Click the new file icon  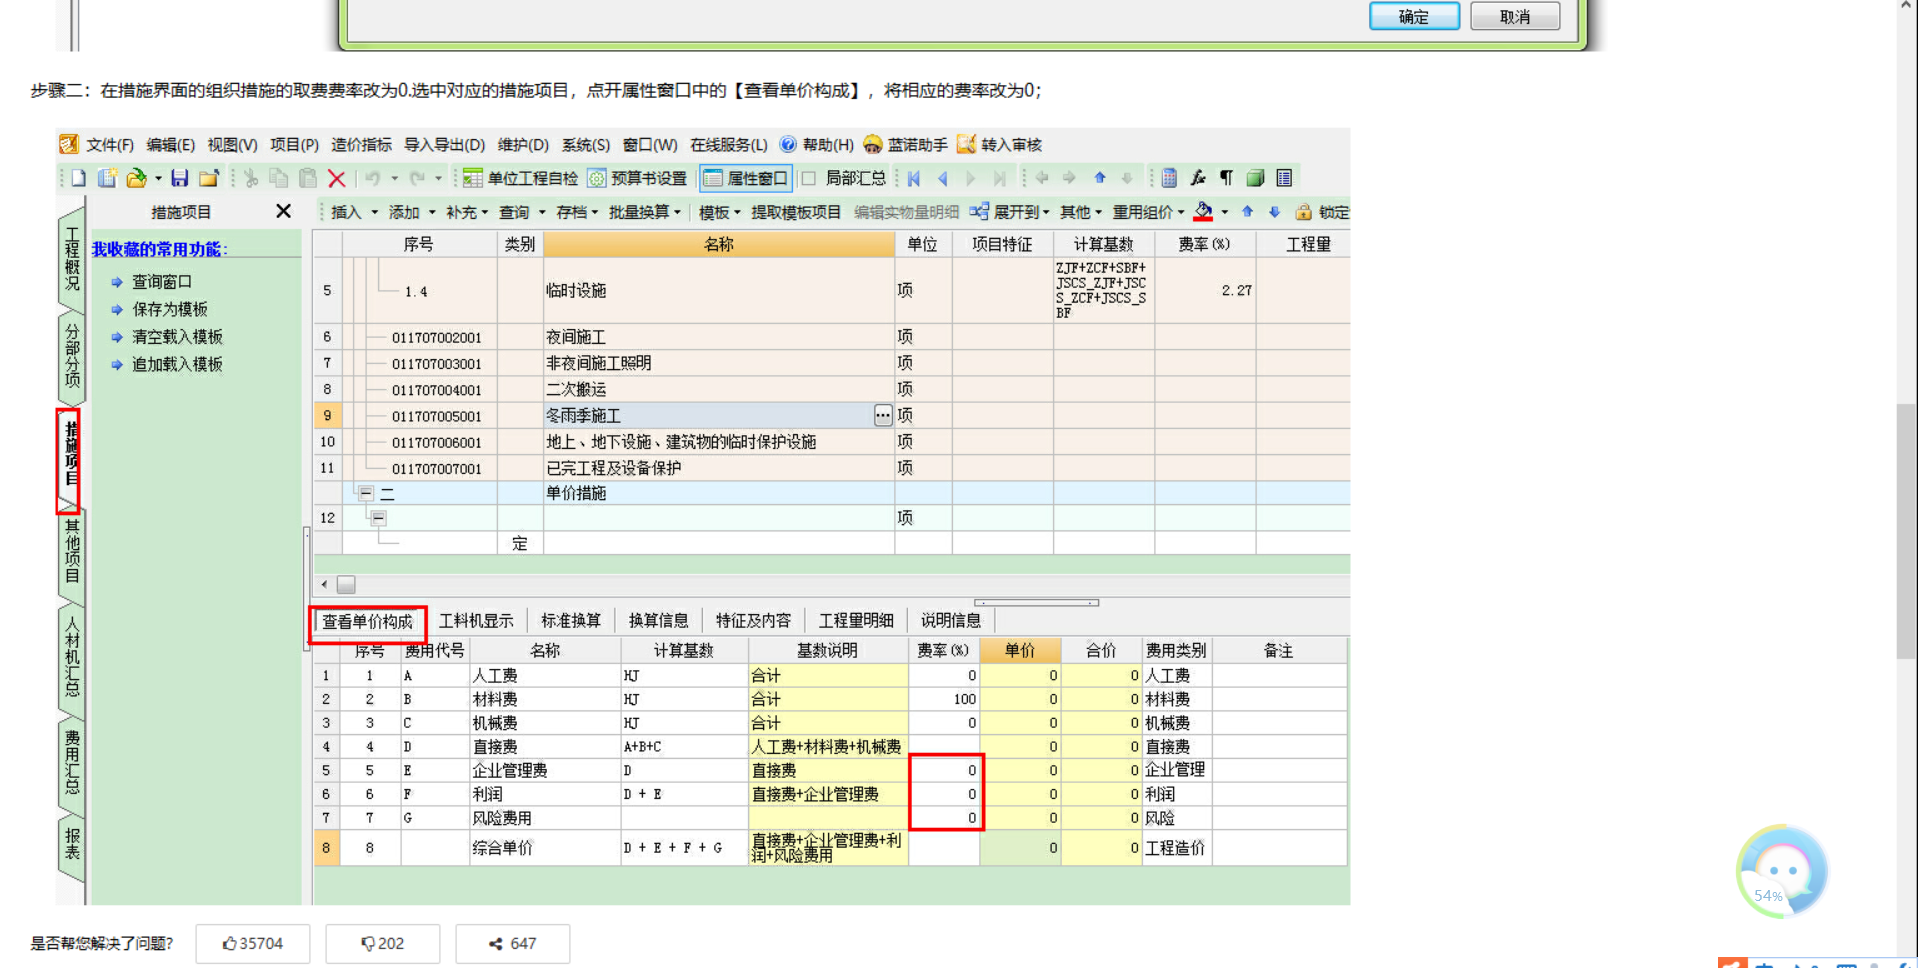click(x=78, y=178)
